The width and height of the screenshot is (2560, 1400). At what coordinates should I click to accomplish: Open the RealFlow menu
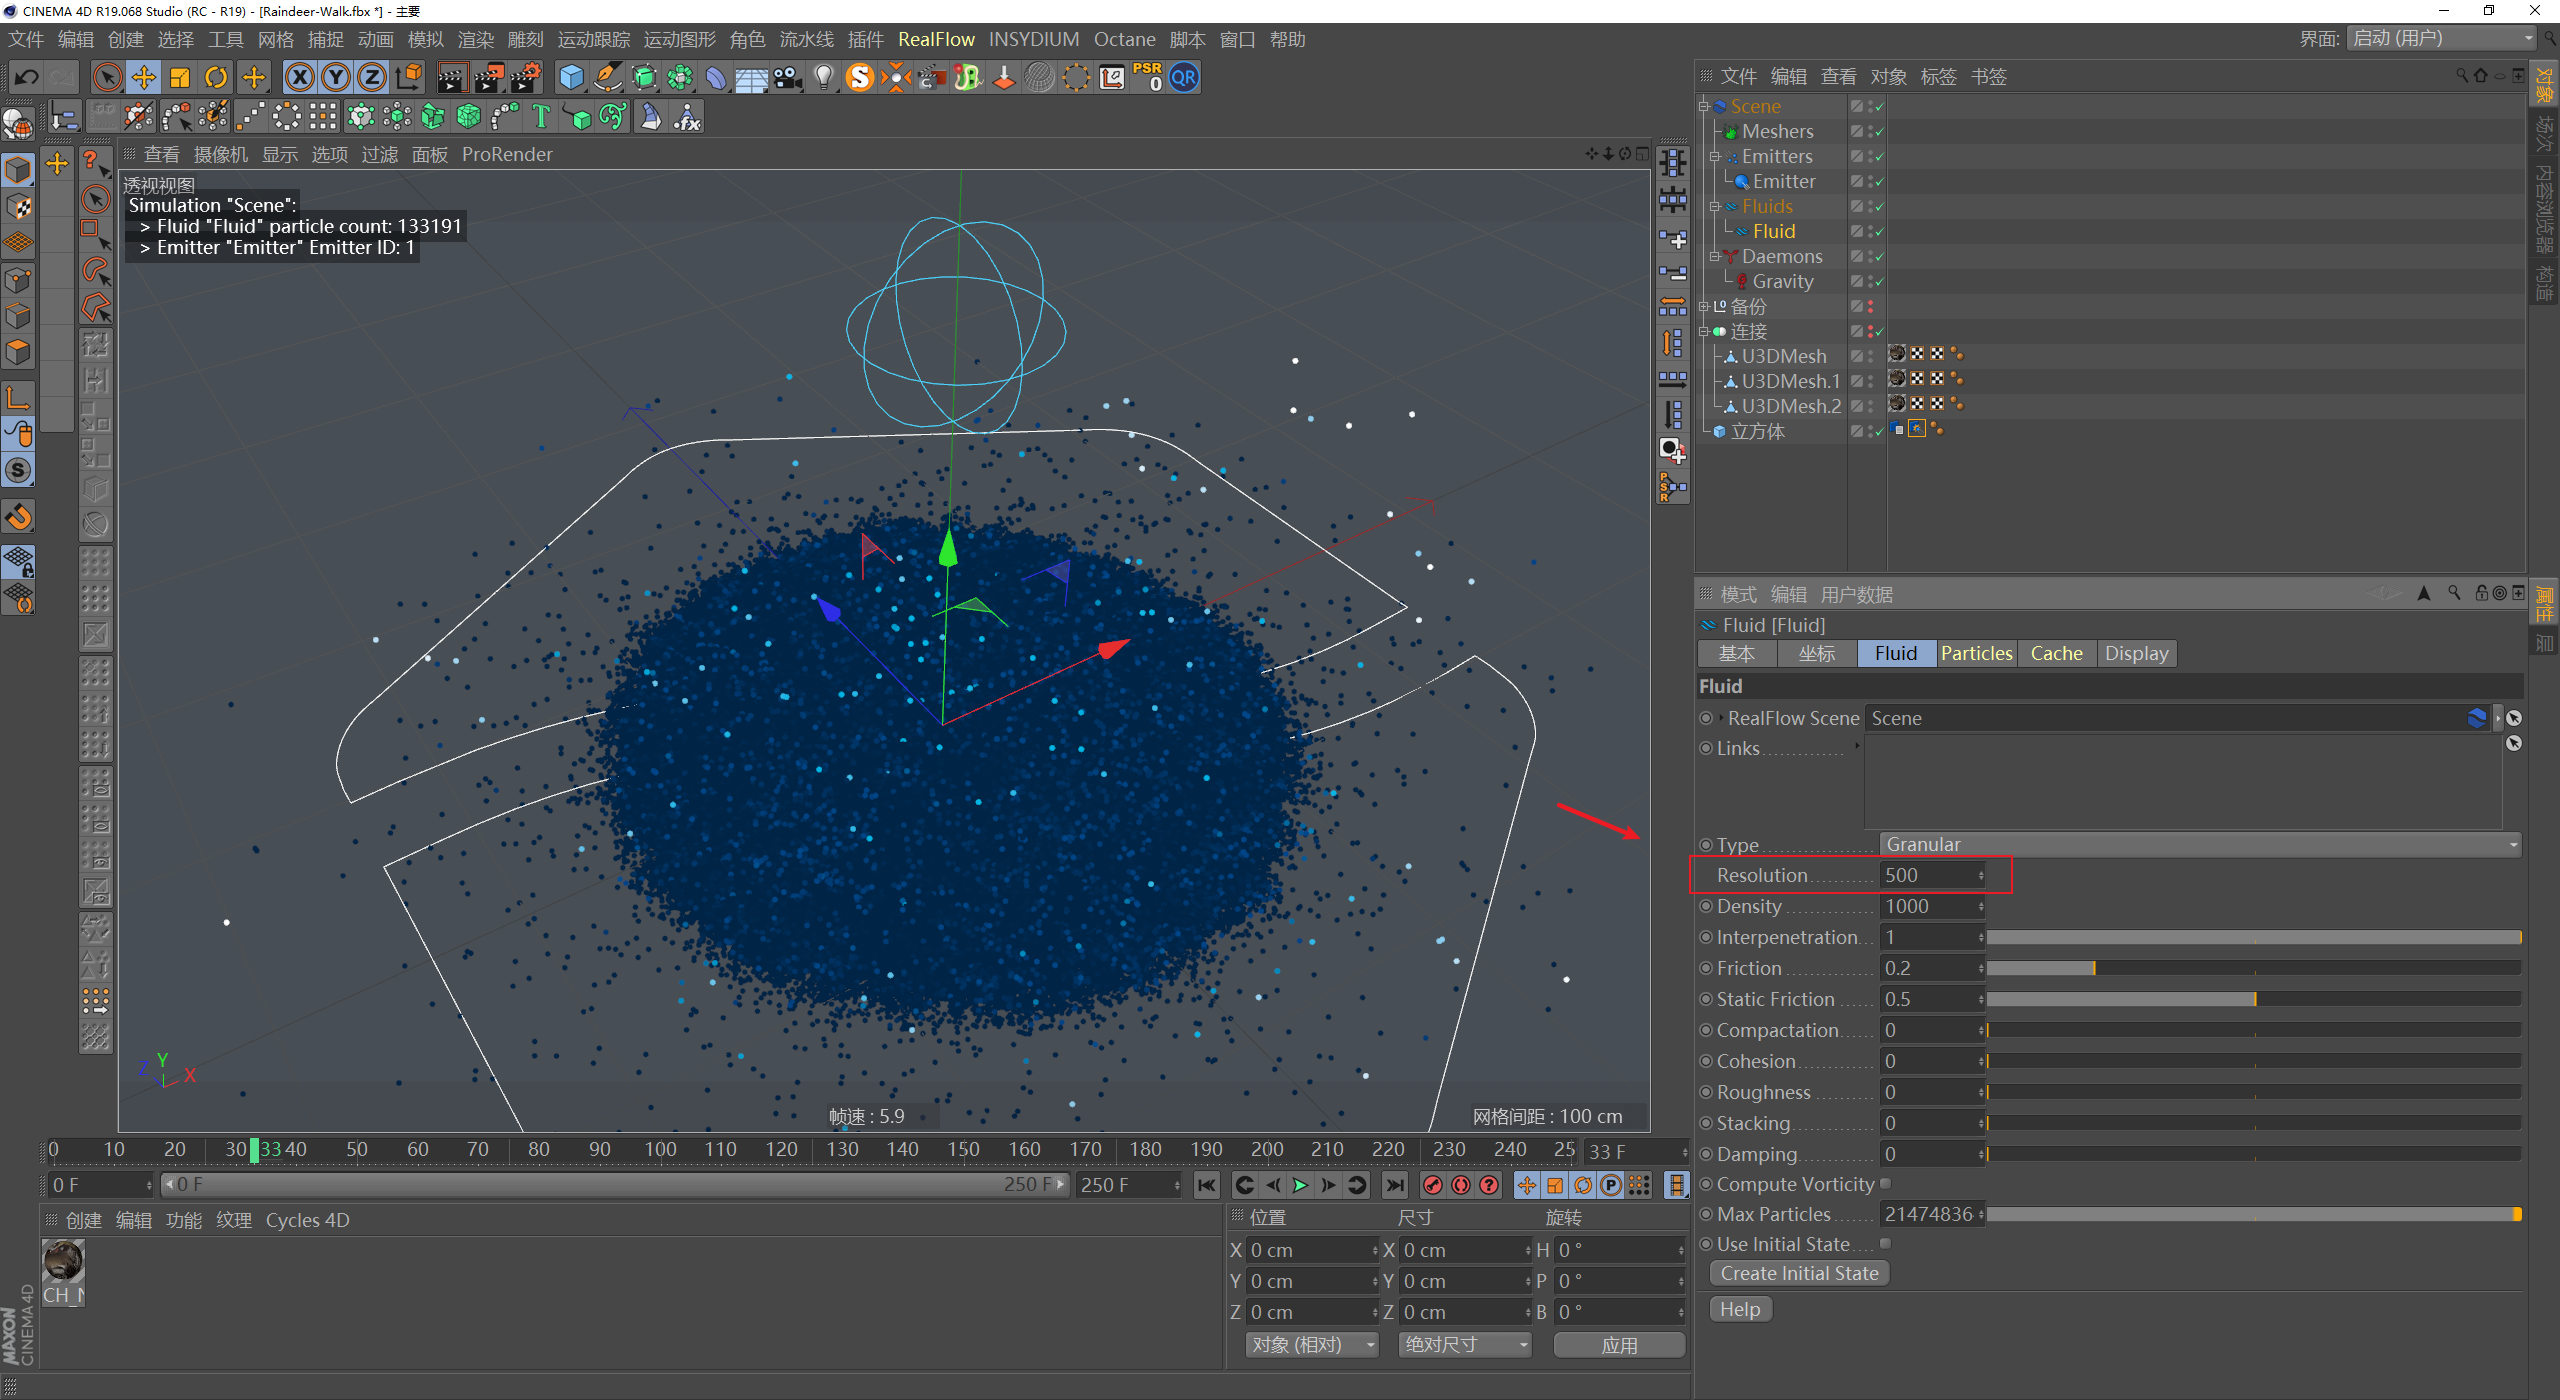click(x=935, y=39)
